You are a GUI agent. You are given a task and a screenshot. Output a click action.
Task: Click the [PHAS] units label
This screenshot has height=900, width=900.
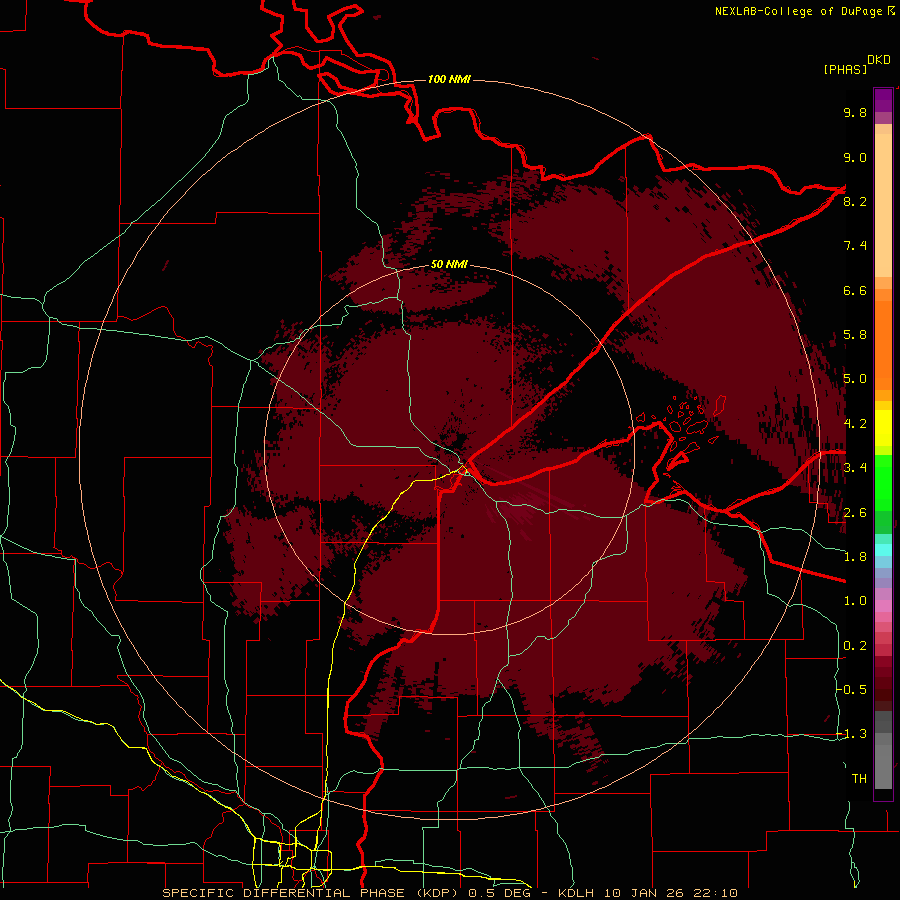click(x=845, y=69)
